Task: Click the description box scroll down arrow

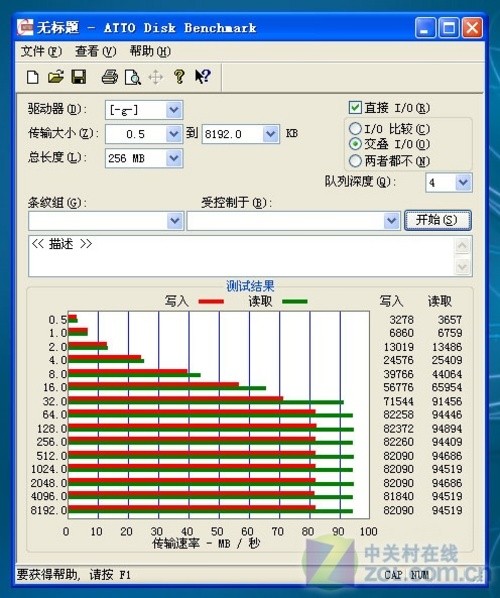Action: coord(462,266)
